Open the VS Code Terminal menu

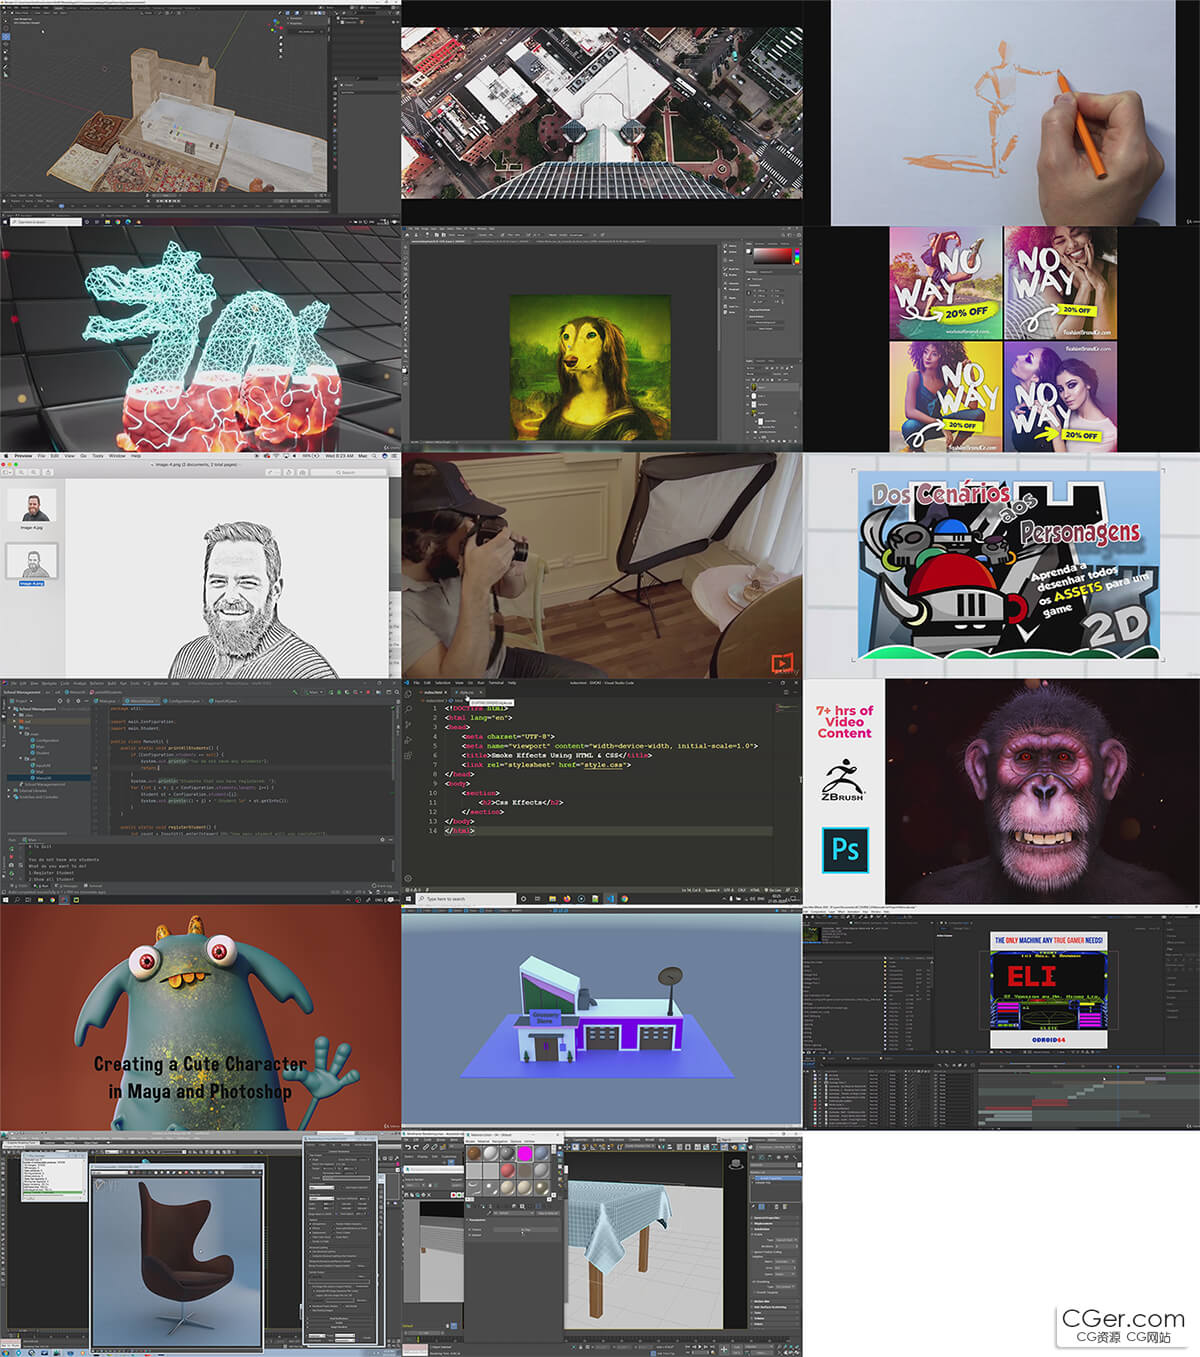tap(496, 683)
